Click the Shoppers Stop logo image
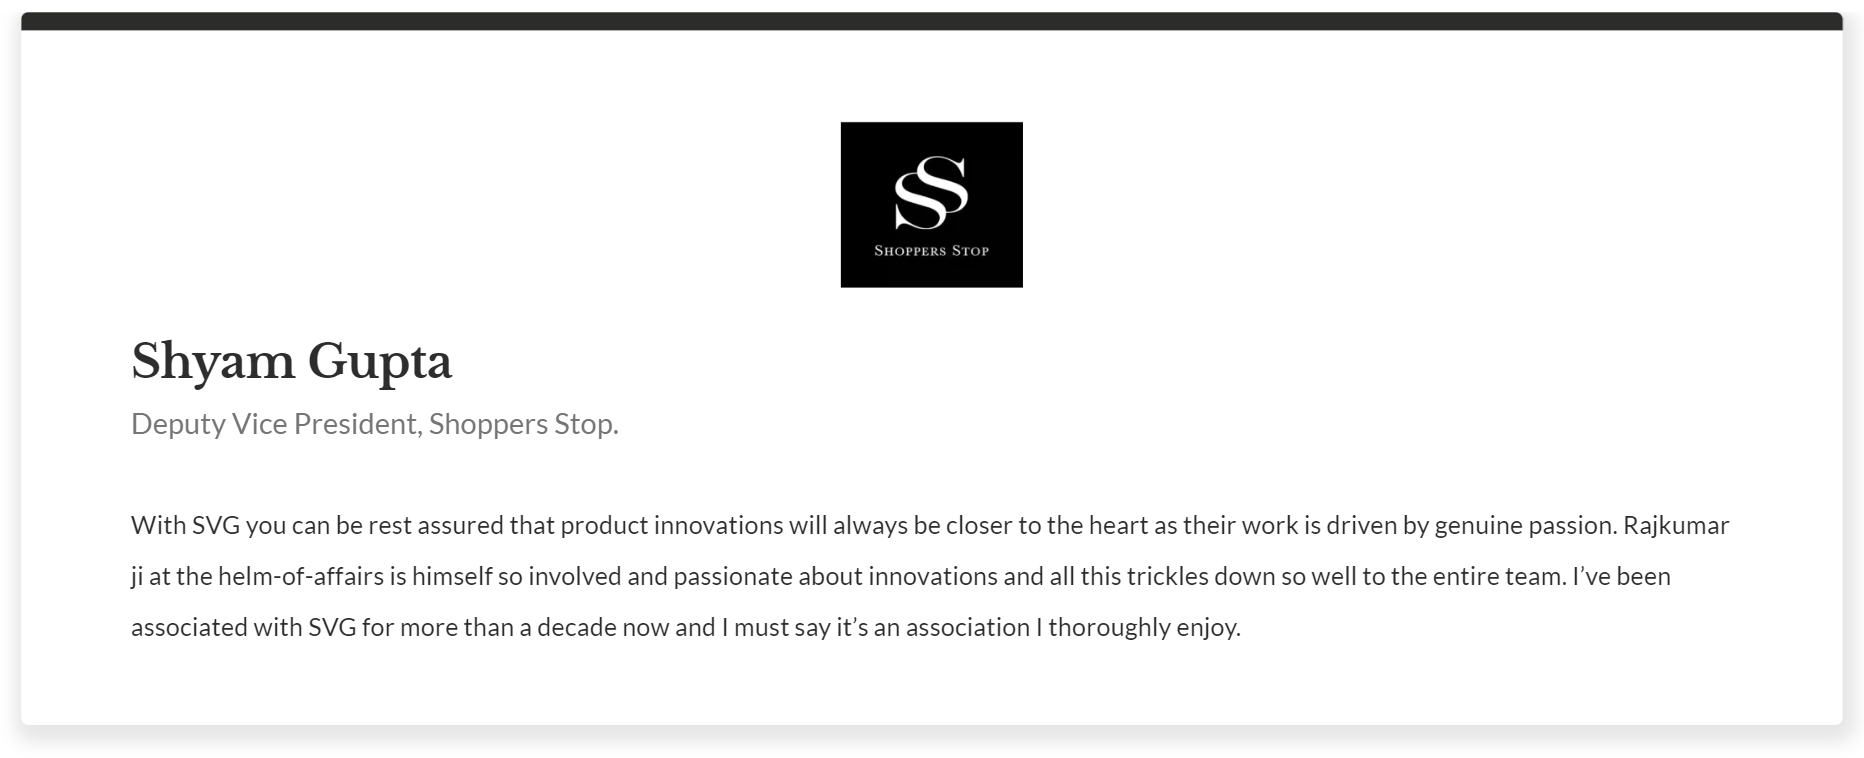The width and height of the screenshot is (1864, 758). [x=931, y=205]
